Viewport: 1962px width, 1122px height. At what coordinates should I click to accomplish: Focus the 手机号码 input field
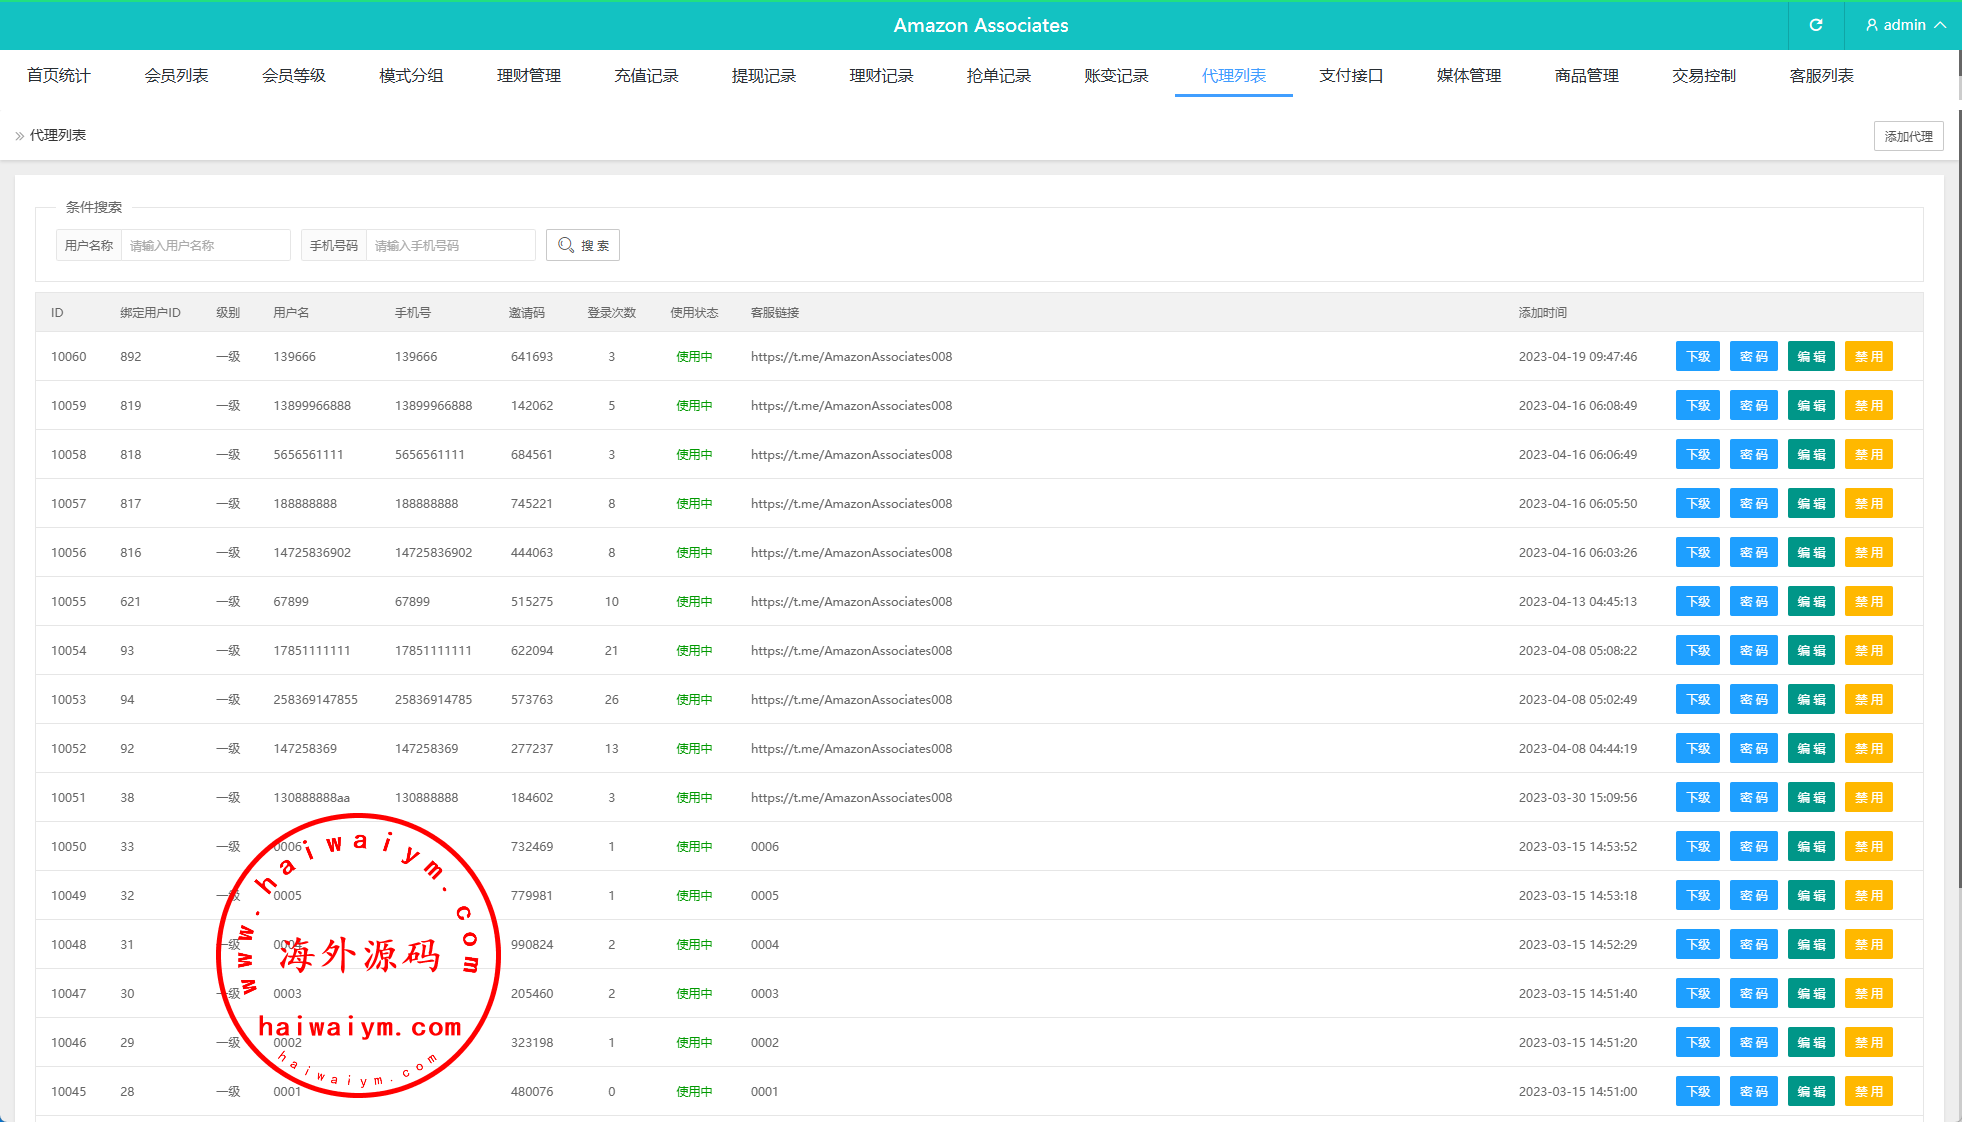click(450, 245)
